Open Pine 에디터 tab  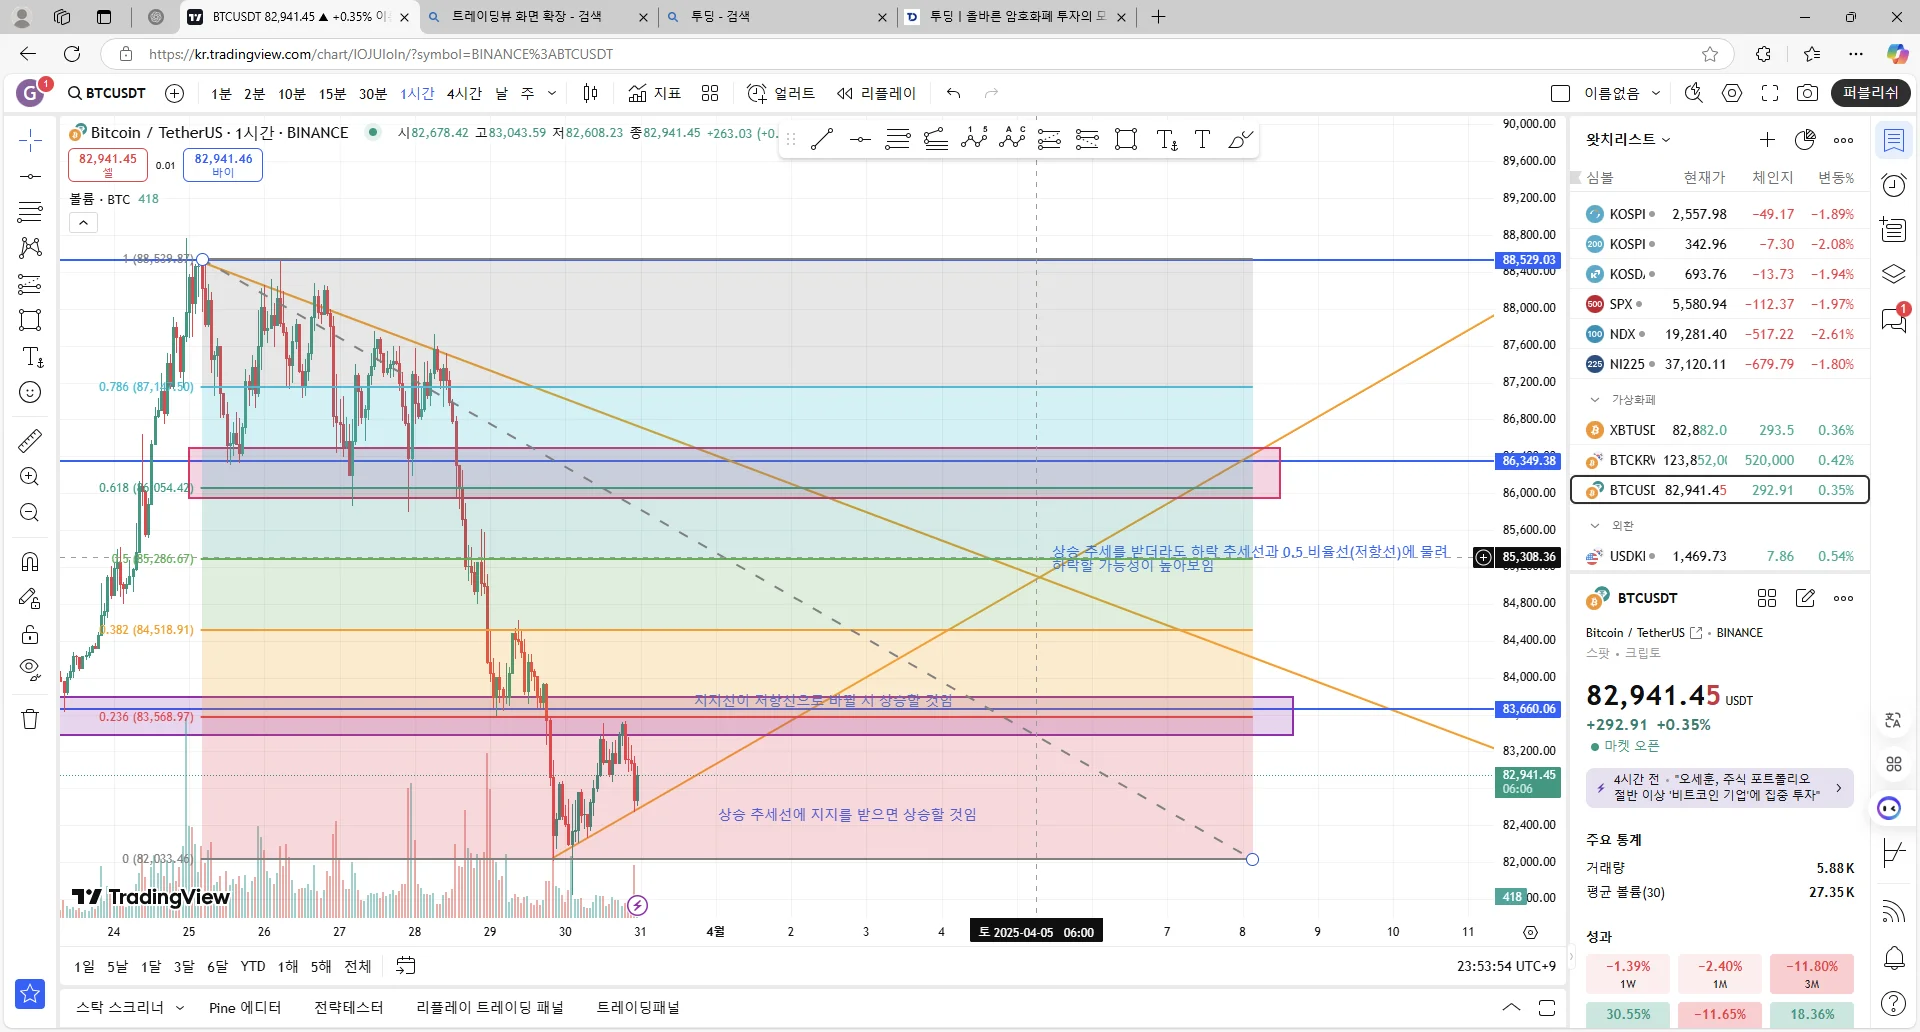coord(245,1007)
